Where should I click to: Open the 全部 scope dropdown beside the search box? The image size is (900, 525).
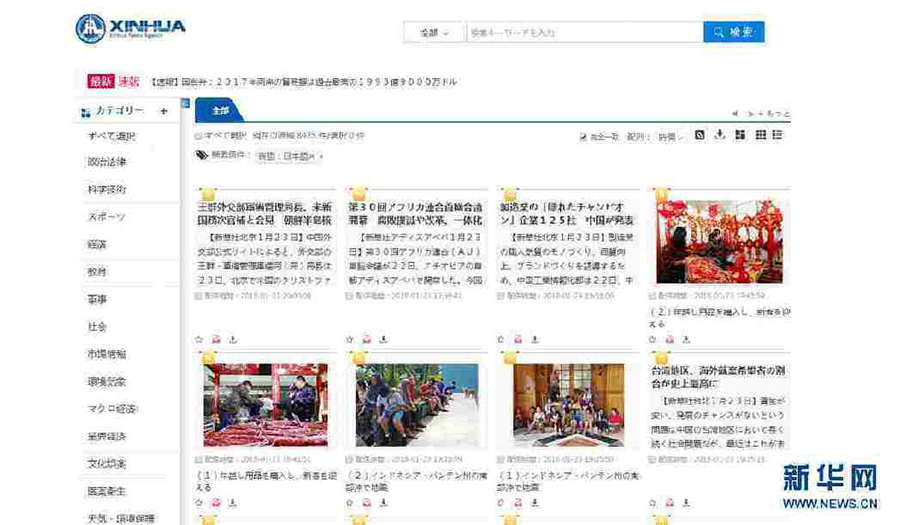pyautogui.click(x=433, y=33)
